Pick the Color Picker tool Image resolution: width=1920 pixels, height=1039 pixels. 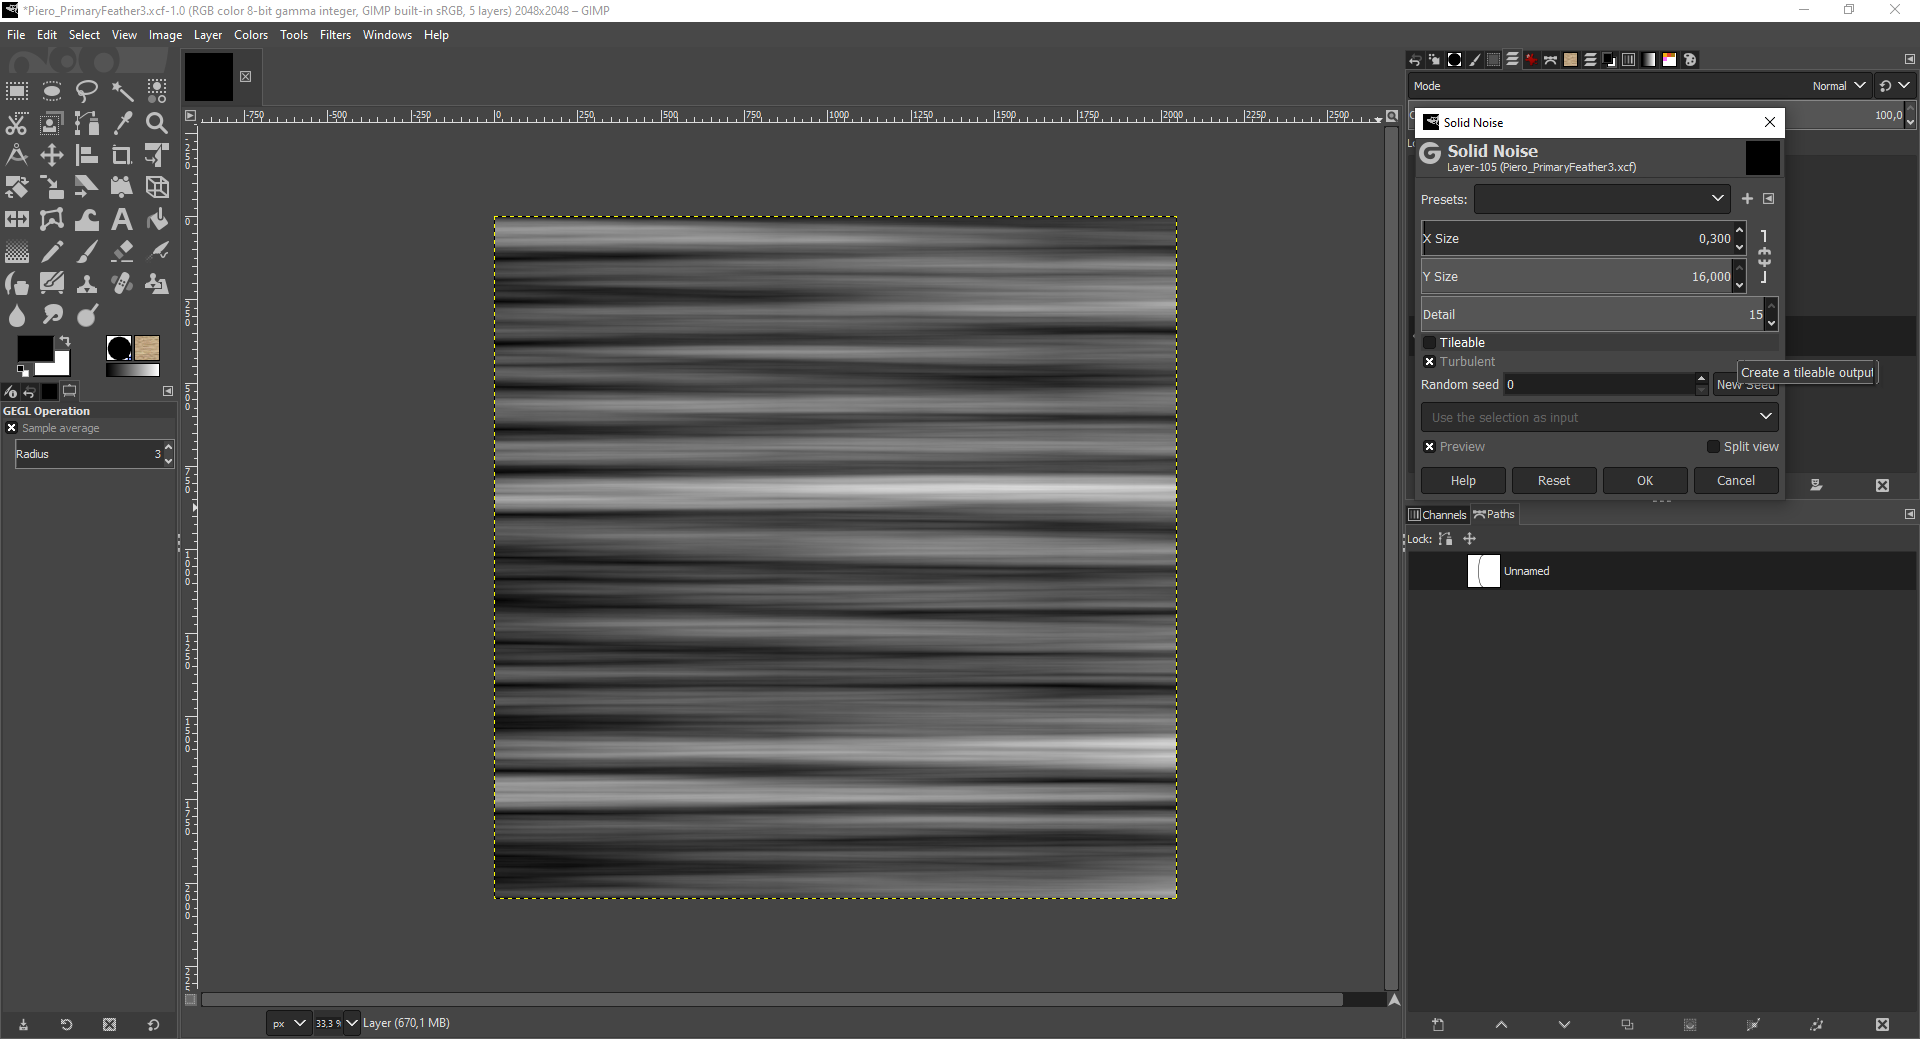click(x=122, y=123)
